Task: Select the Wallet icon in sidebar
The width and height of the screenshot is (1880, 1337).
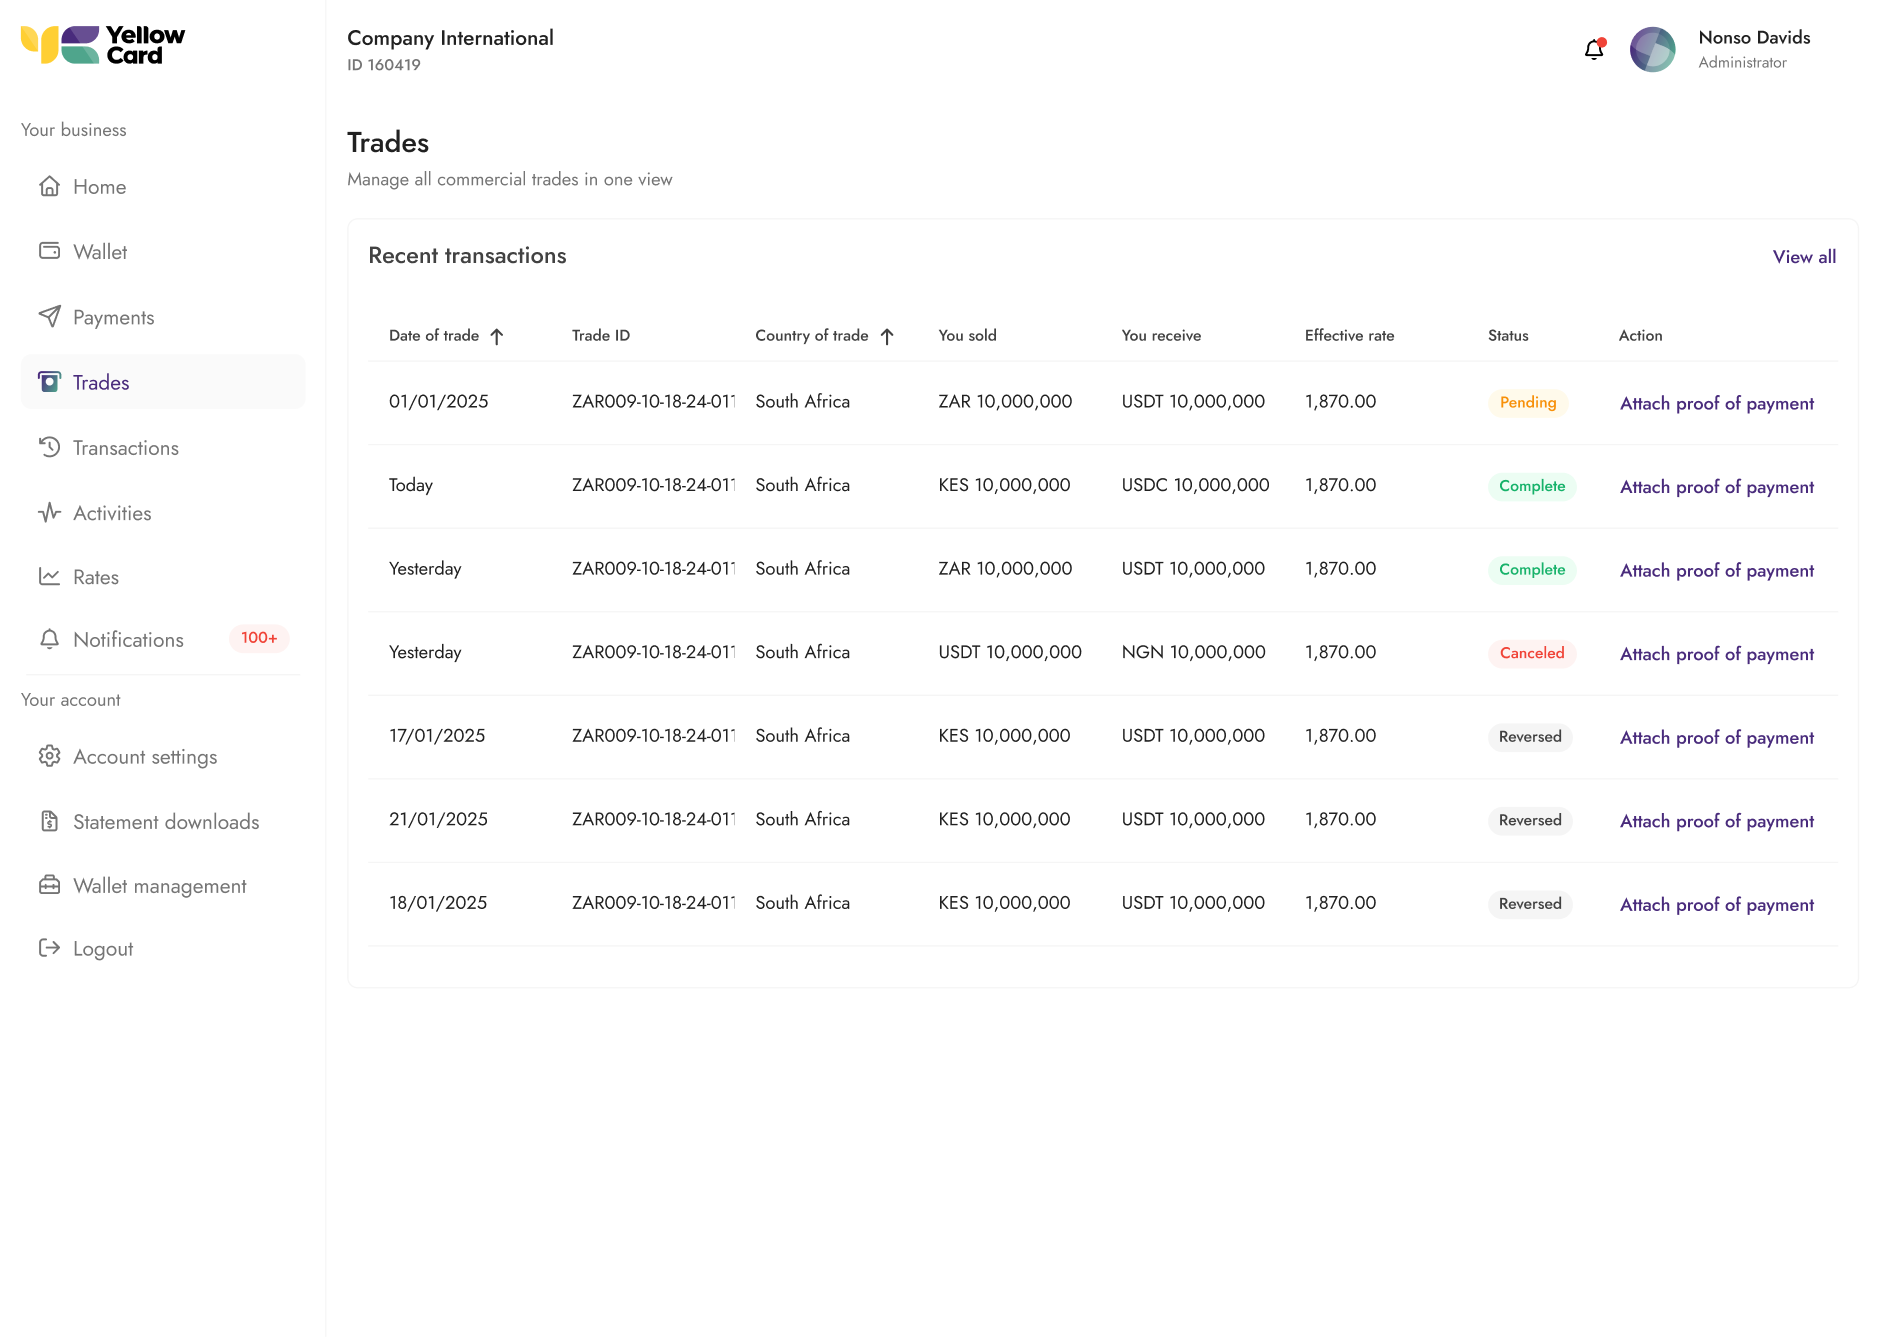Action: [x=49, y=251]
